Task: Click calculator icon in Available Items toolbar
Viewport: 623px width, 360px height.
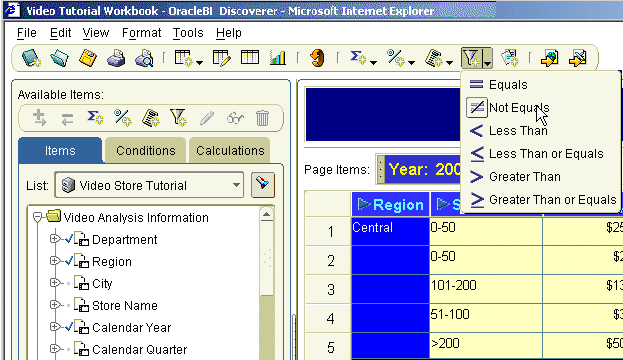Action: point(151,118)
